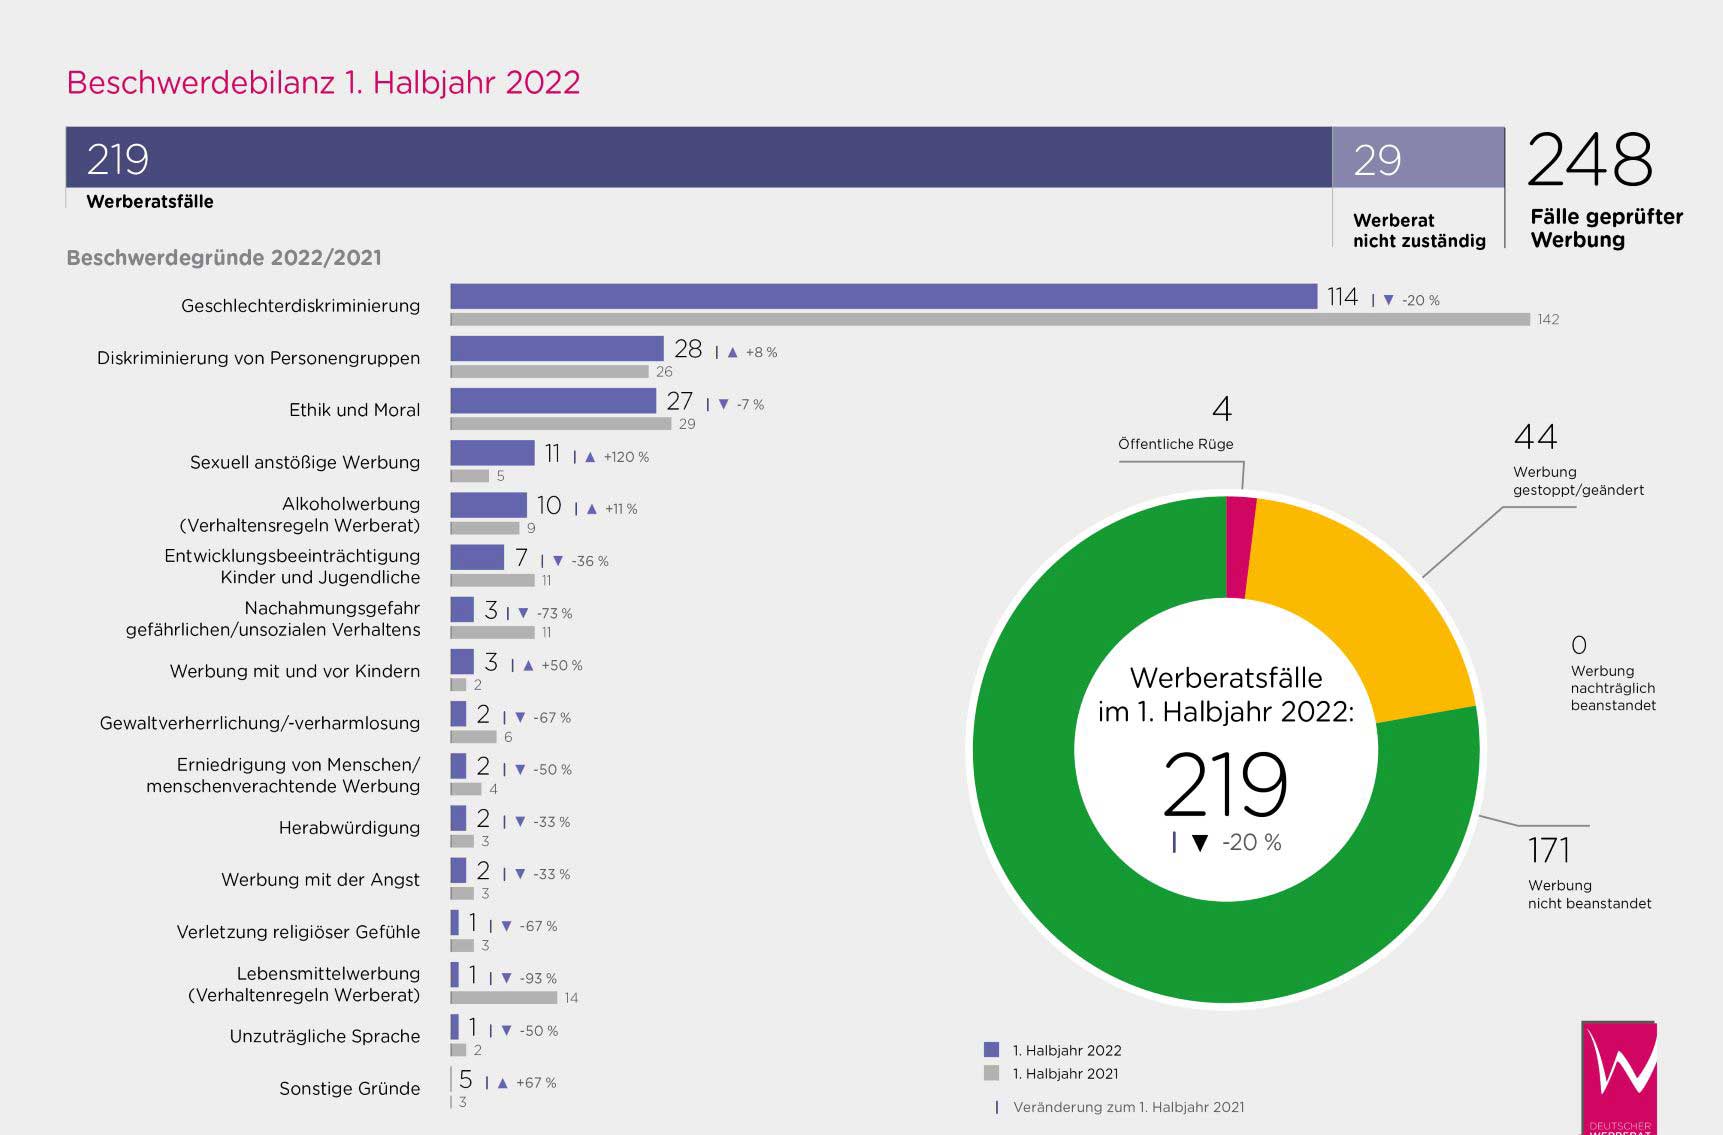
Task: Click the label Ethik und Moral
Action: (x=354, y=410)
